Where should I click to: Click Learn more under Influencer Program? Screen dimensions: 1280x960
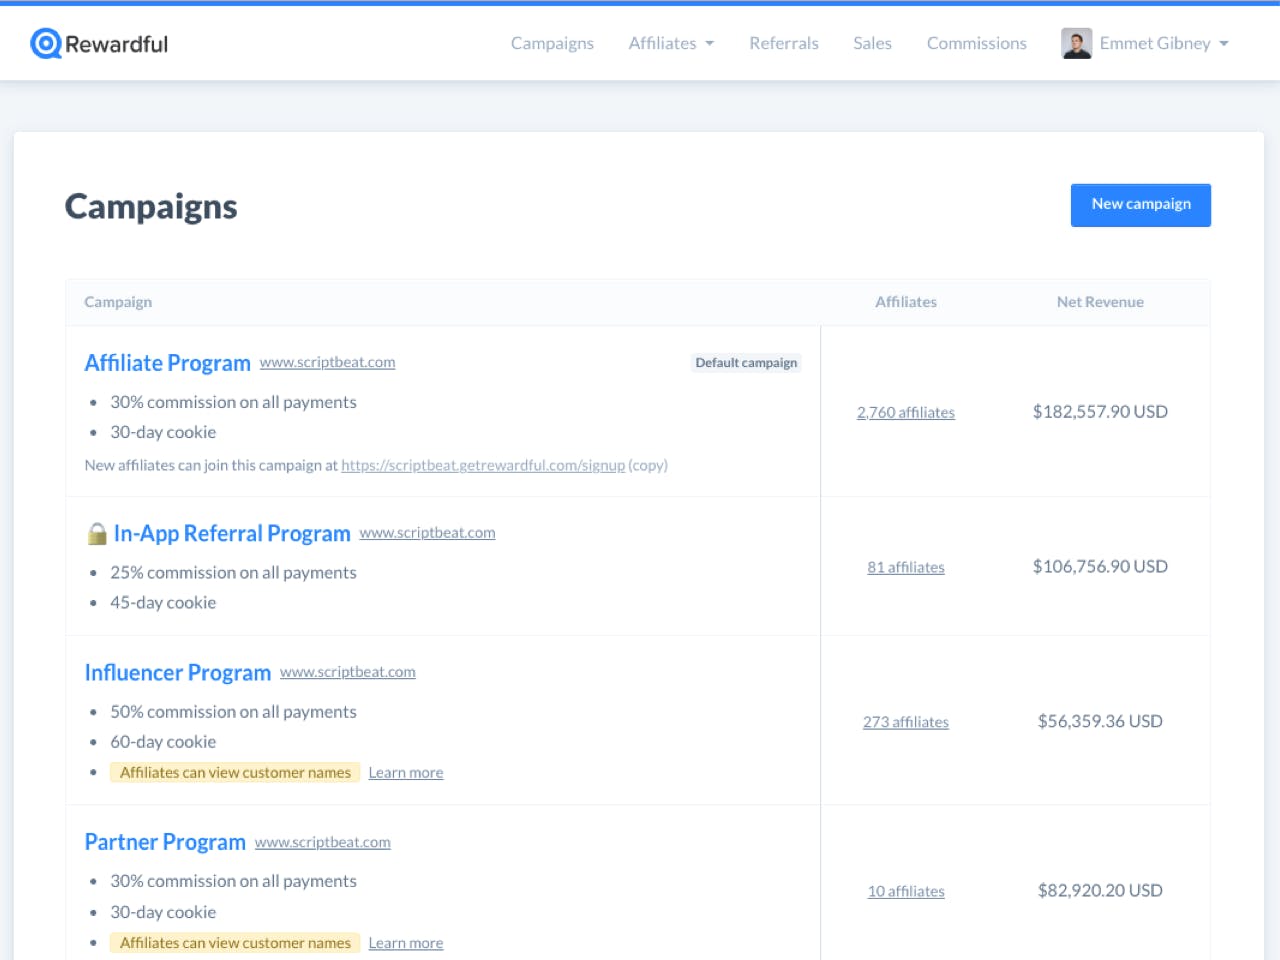(x=406, y=773)
